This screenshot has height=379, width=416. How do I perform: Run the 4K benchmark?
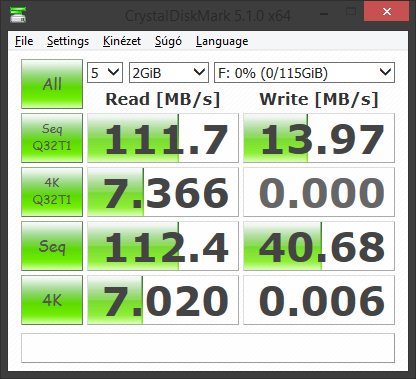(52, 300)
